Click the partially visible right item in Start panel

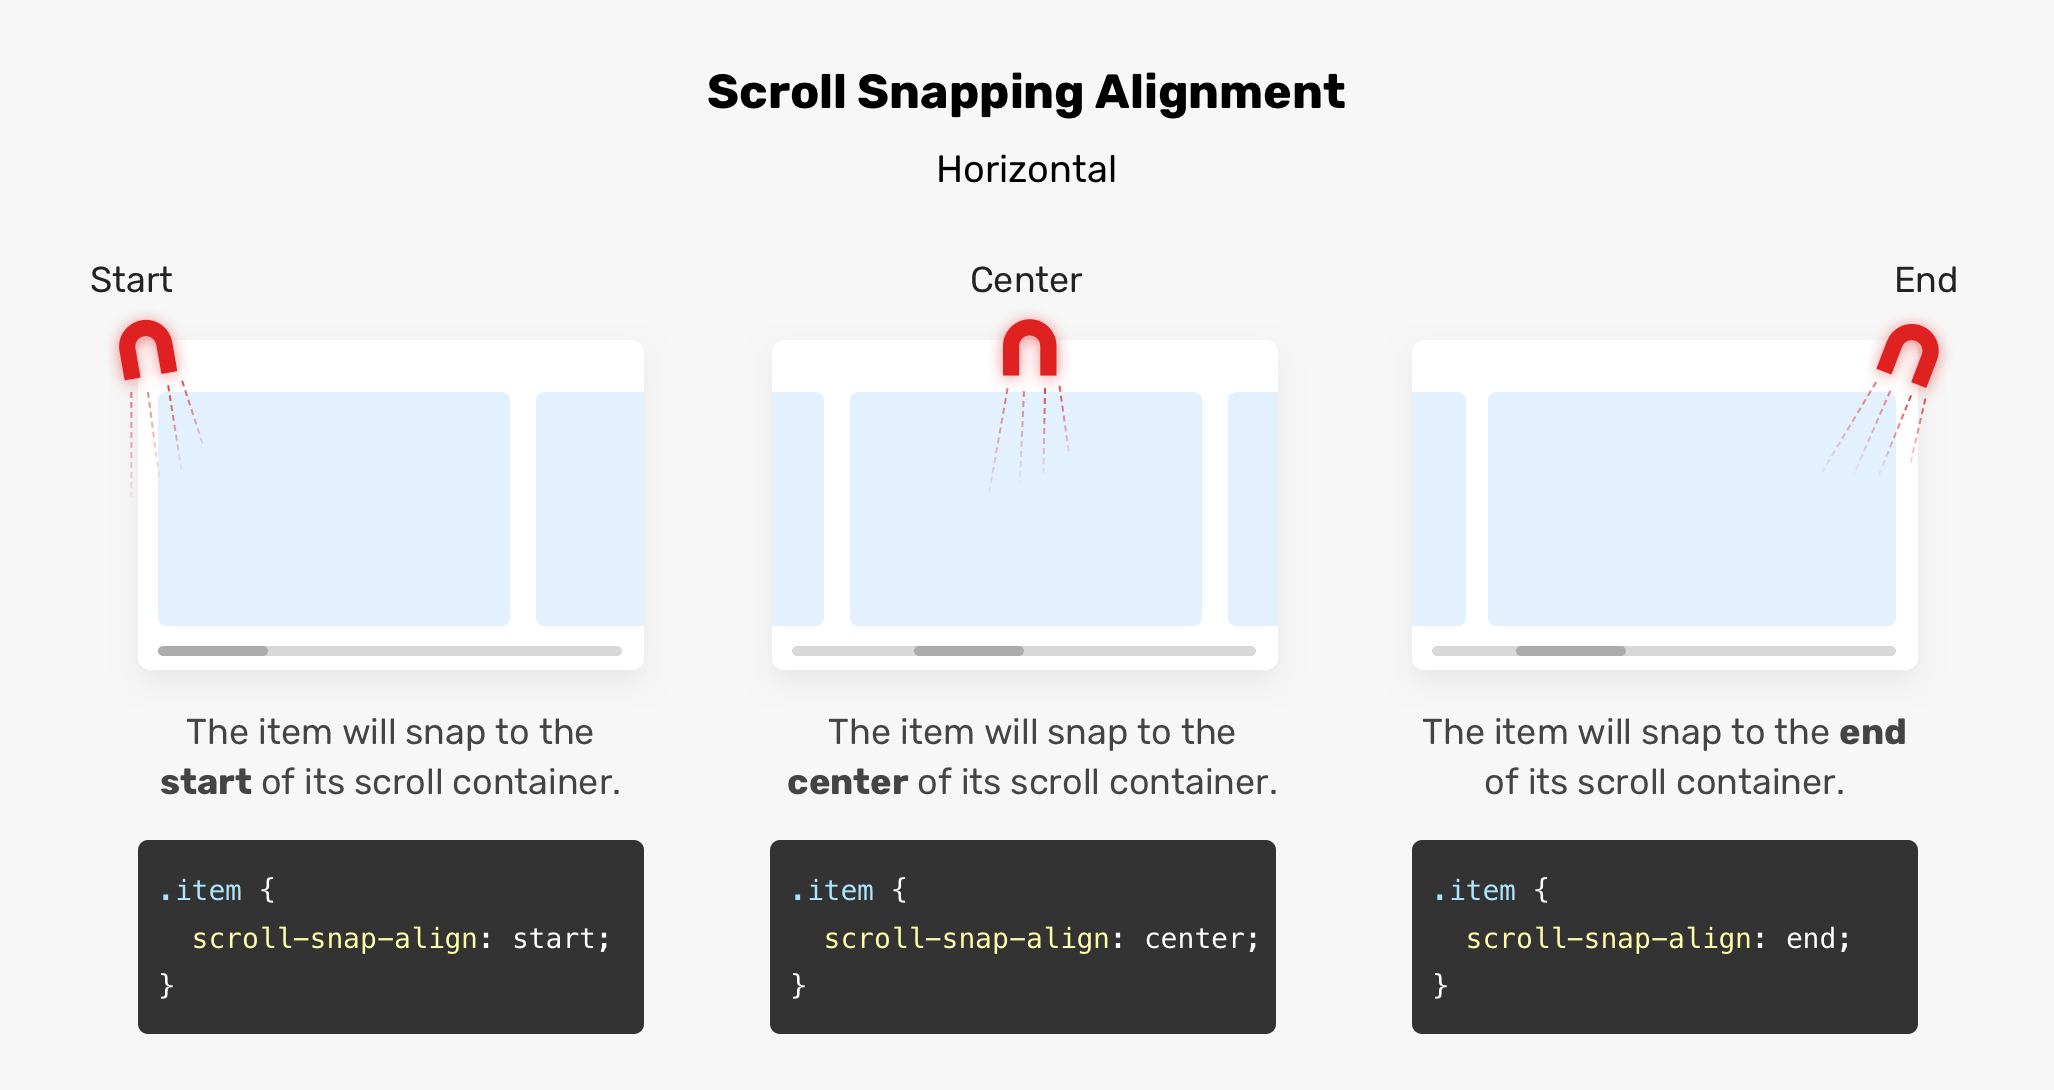pos(590,509)
